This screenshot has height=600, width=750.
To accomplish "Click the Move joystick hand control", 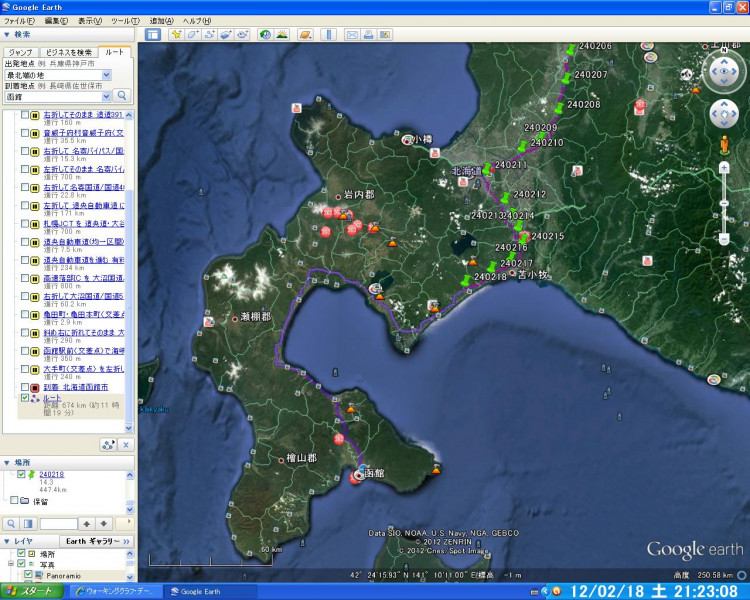I will point(724,114).
